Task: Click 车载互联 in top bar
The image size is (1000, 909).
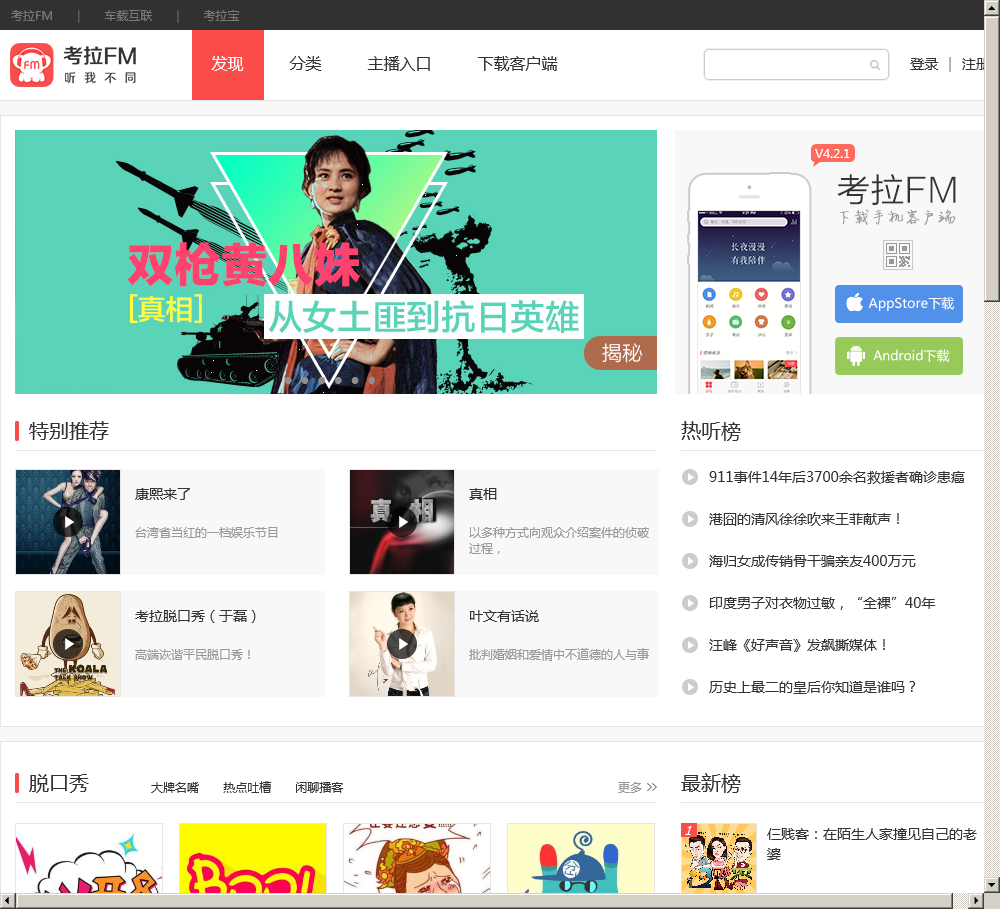Action: tap(128, 15)
